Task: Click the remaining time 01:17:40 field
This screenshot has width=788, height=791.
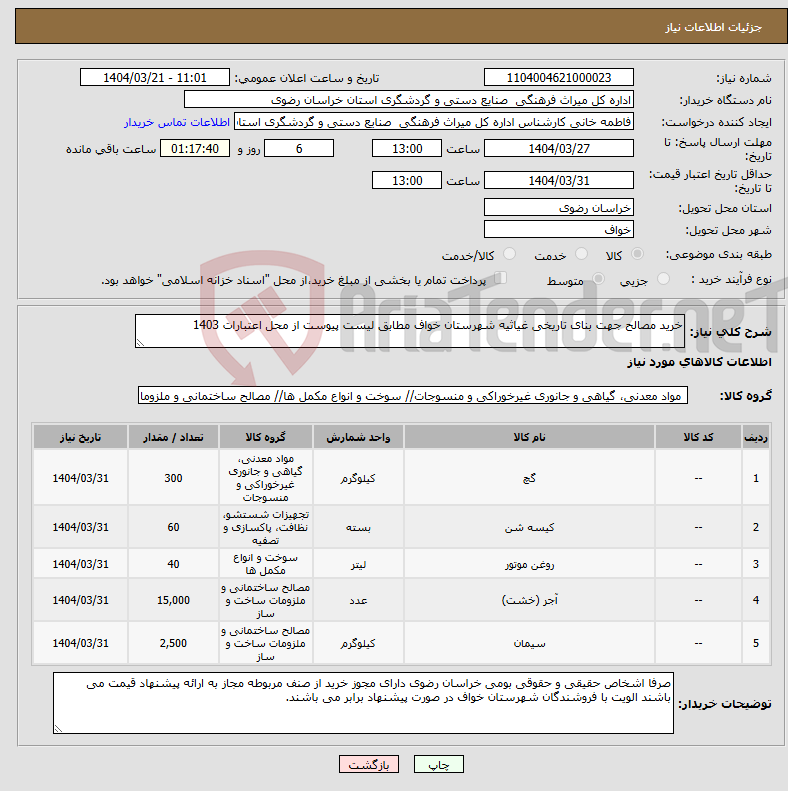Action: click(195, 148)
